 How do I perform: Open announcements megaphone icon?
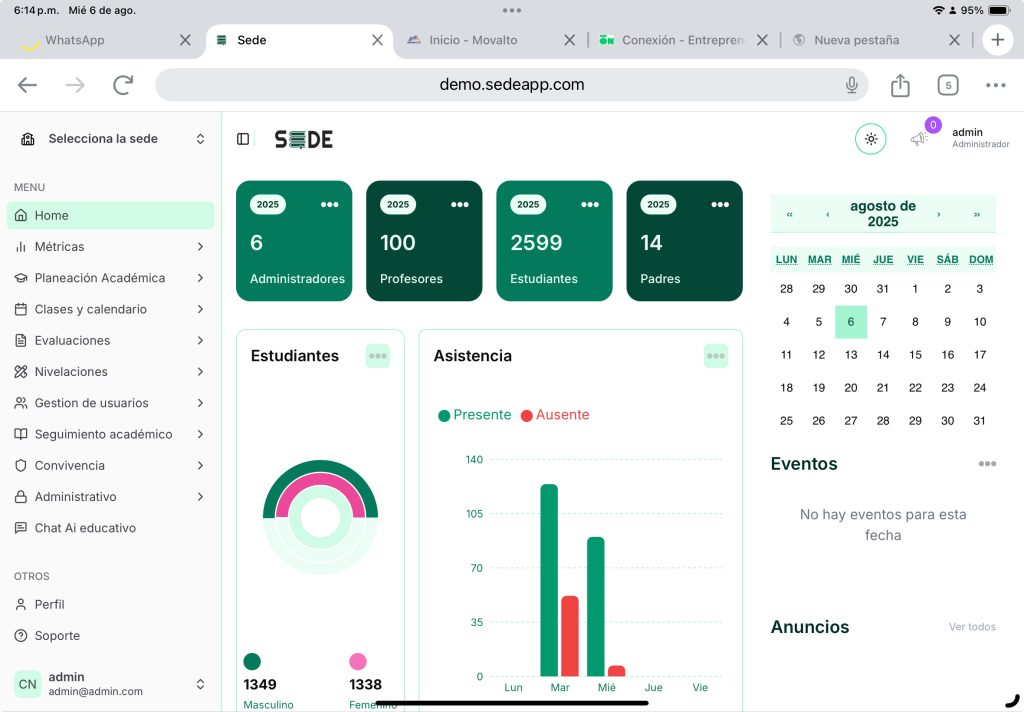(919, 138)
